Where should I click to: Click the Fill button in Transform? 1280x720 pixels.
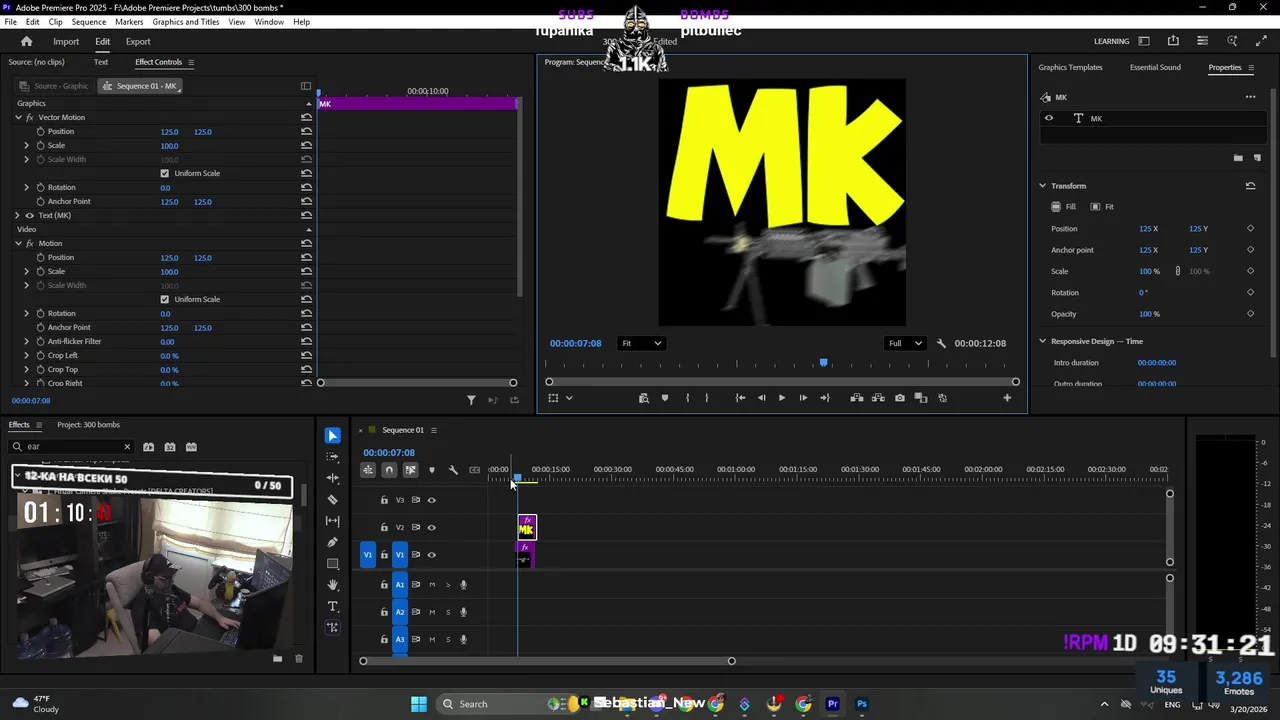(x=1063, y=207)
